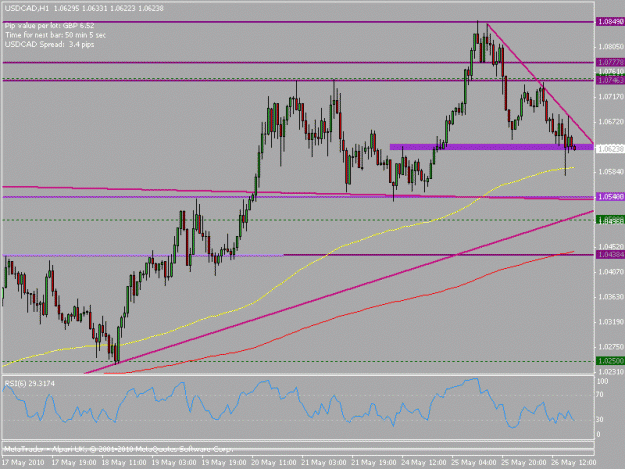Click the 1.07170 price axis value
The width and height of the screenshot is (625, 469).
point(610,96)
